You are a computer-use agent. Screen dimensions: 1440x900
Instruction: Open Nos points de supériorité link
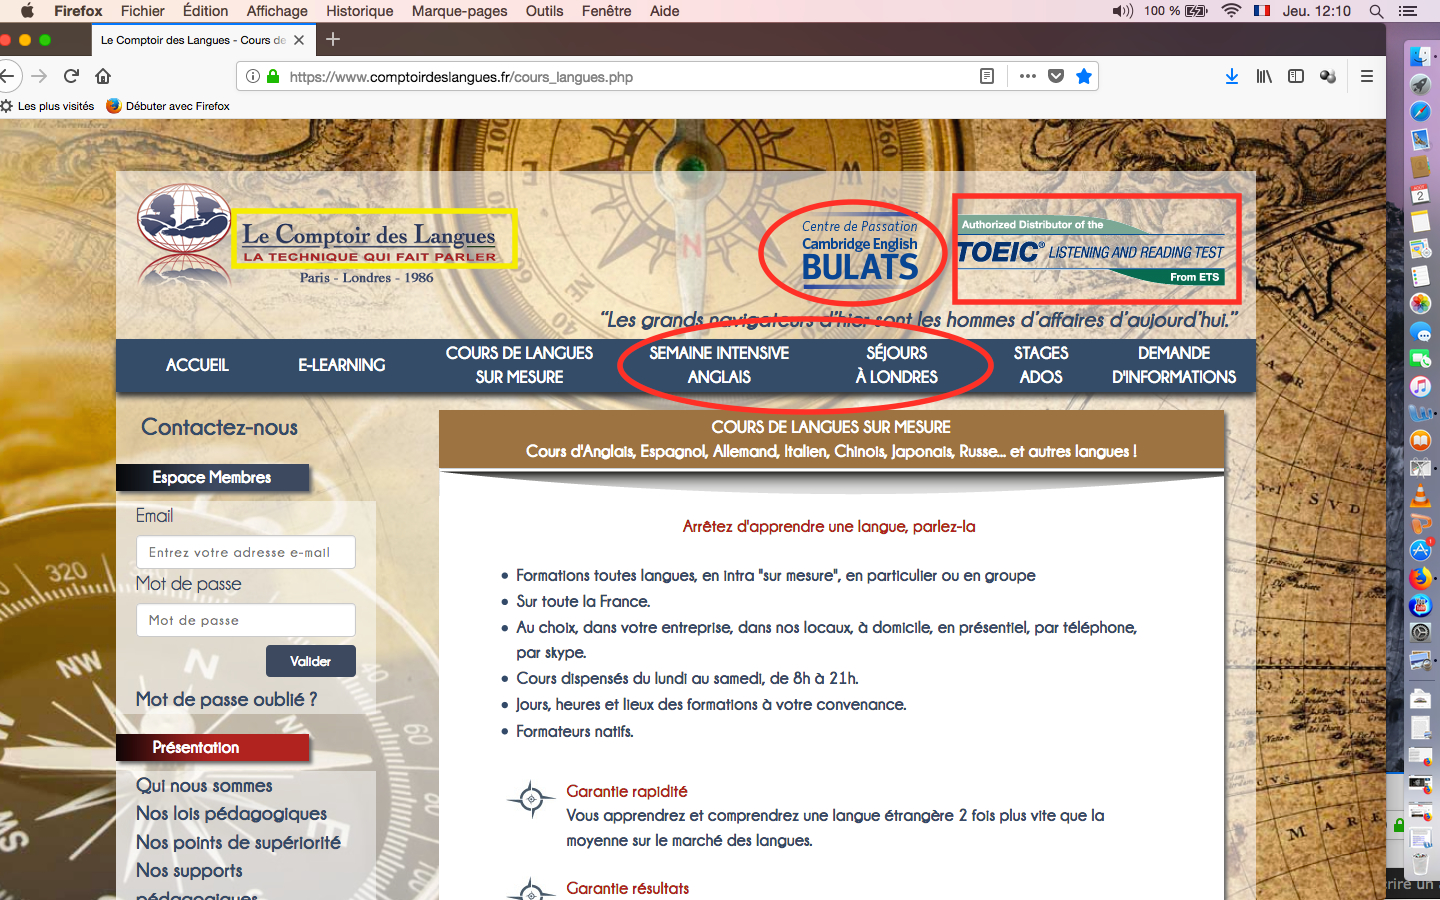pyautogui.click(x=238, y=842)
